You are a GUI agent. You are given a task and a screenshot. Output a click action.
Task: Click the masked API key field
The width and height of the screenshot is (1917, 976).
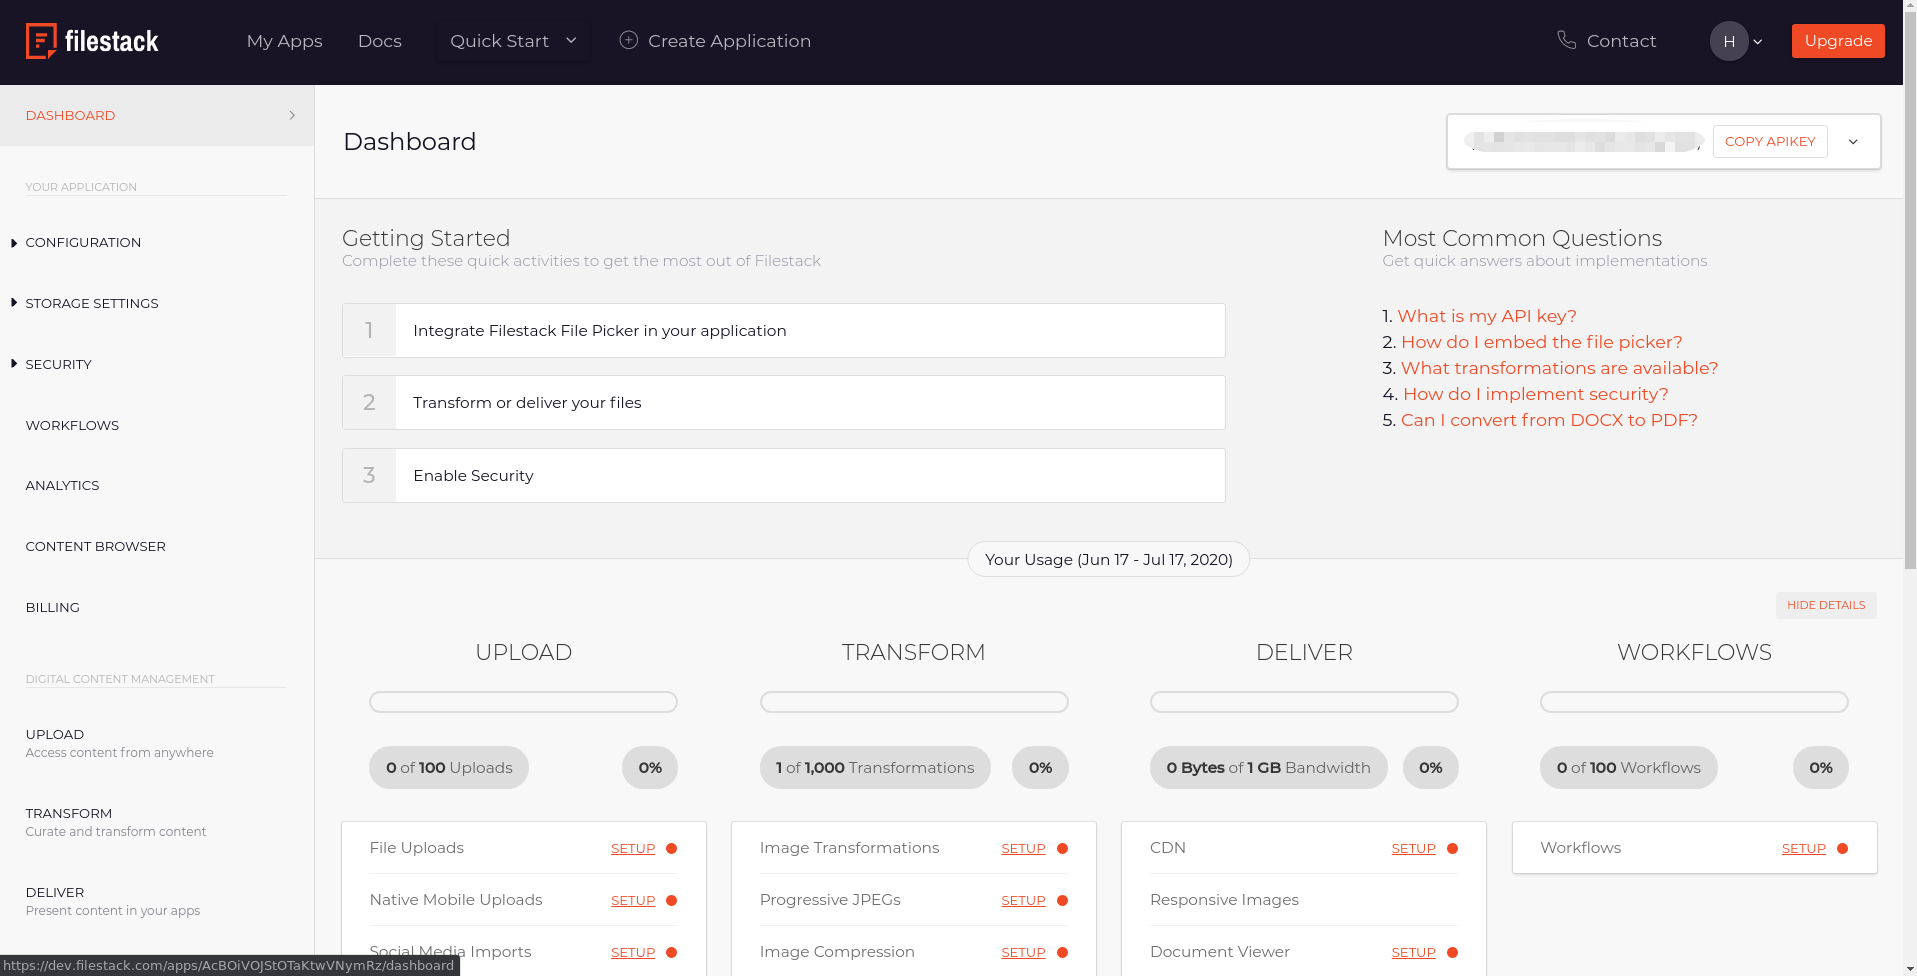(1585, 142)
